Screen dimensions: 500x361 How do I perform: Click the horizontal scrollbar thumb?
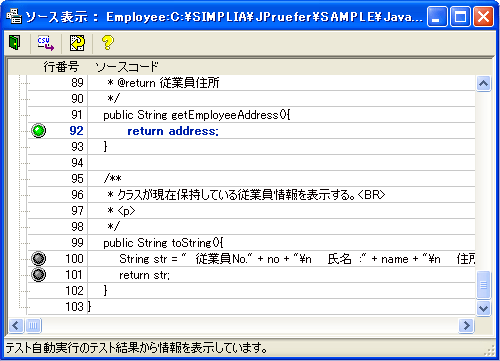tap(33, 325)
